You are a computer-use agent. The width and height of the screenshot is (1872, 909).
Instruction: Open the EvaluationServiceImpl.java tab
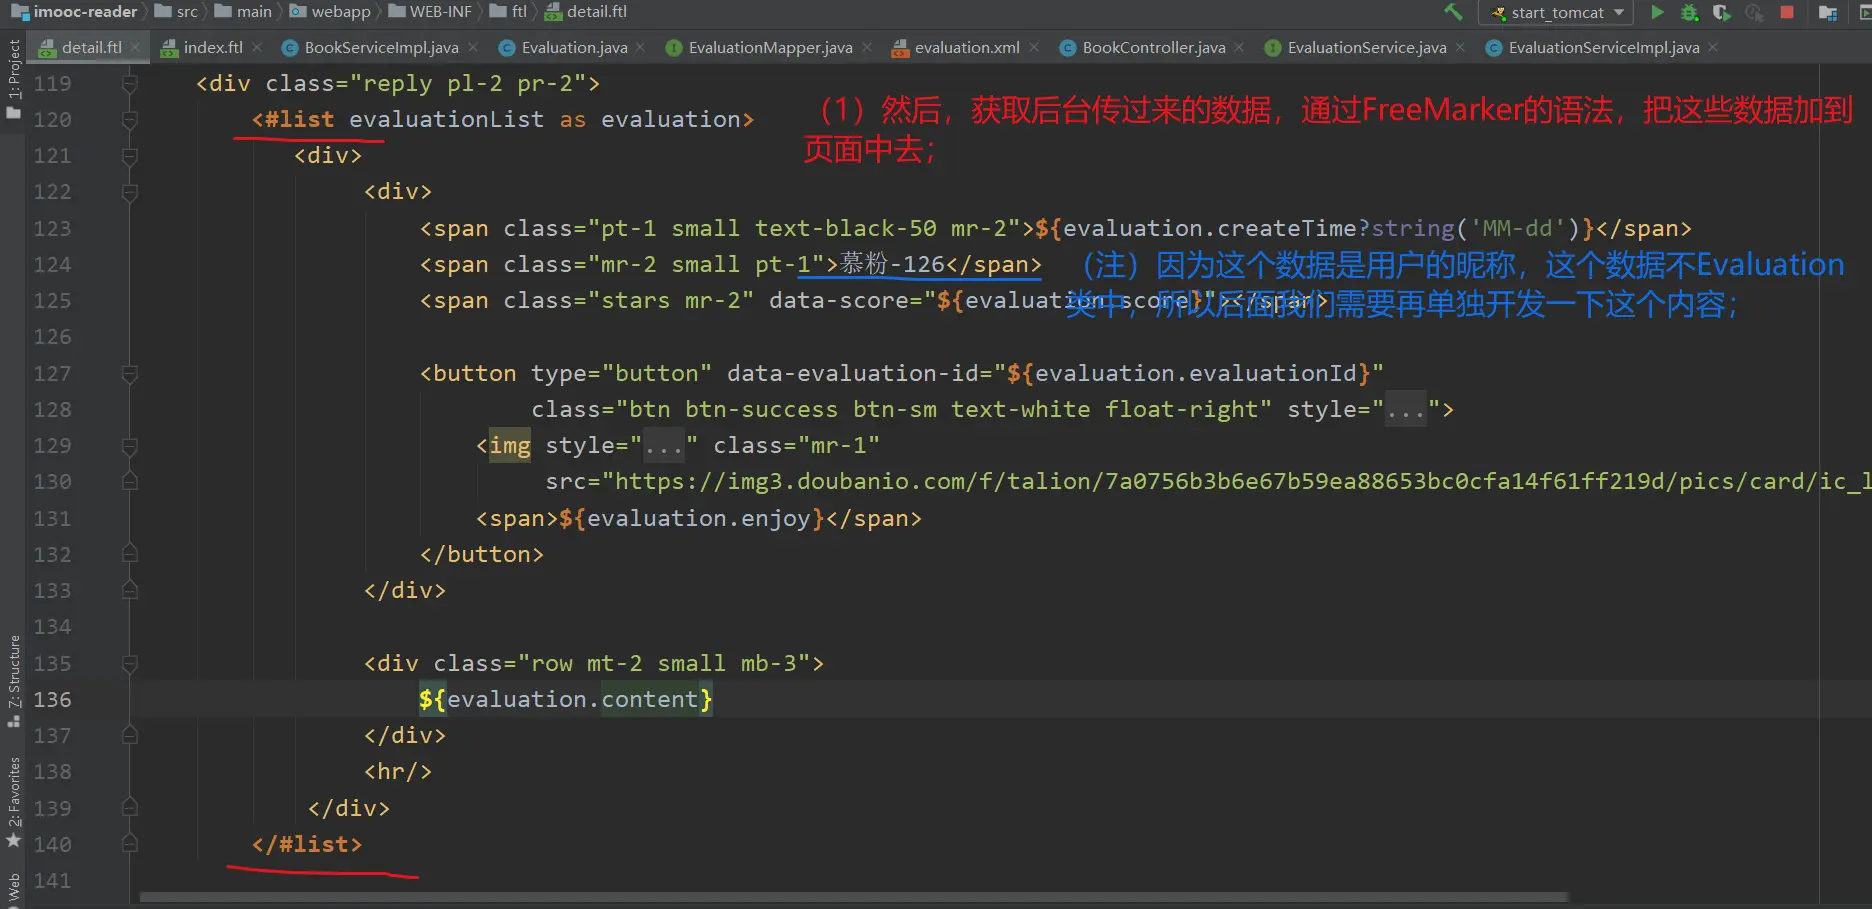pyautogui.click(x=1603, y=47)
